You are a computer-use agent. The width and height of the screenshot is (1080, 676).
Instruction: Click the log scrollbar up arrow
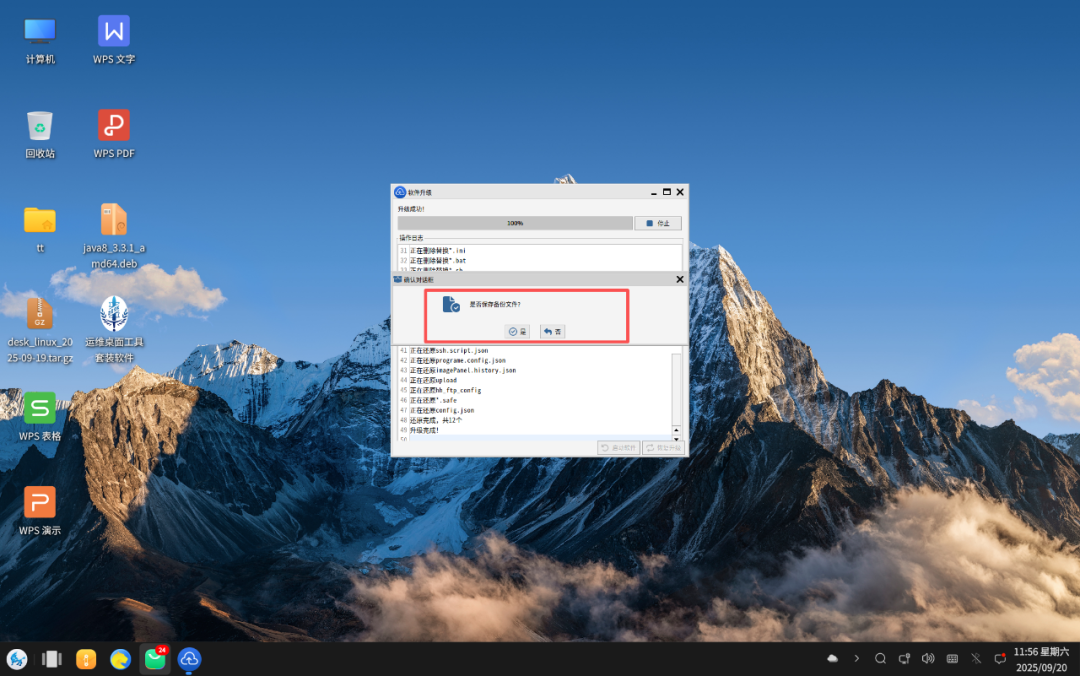[676, 430]
